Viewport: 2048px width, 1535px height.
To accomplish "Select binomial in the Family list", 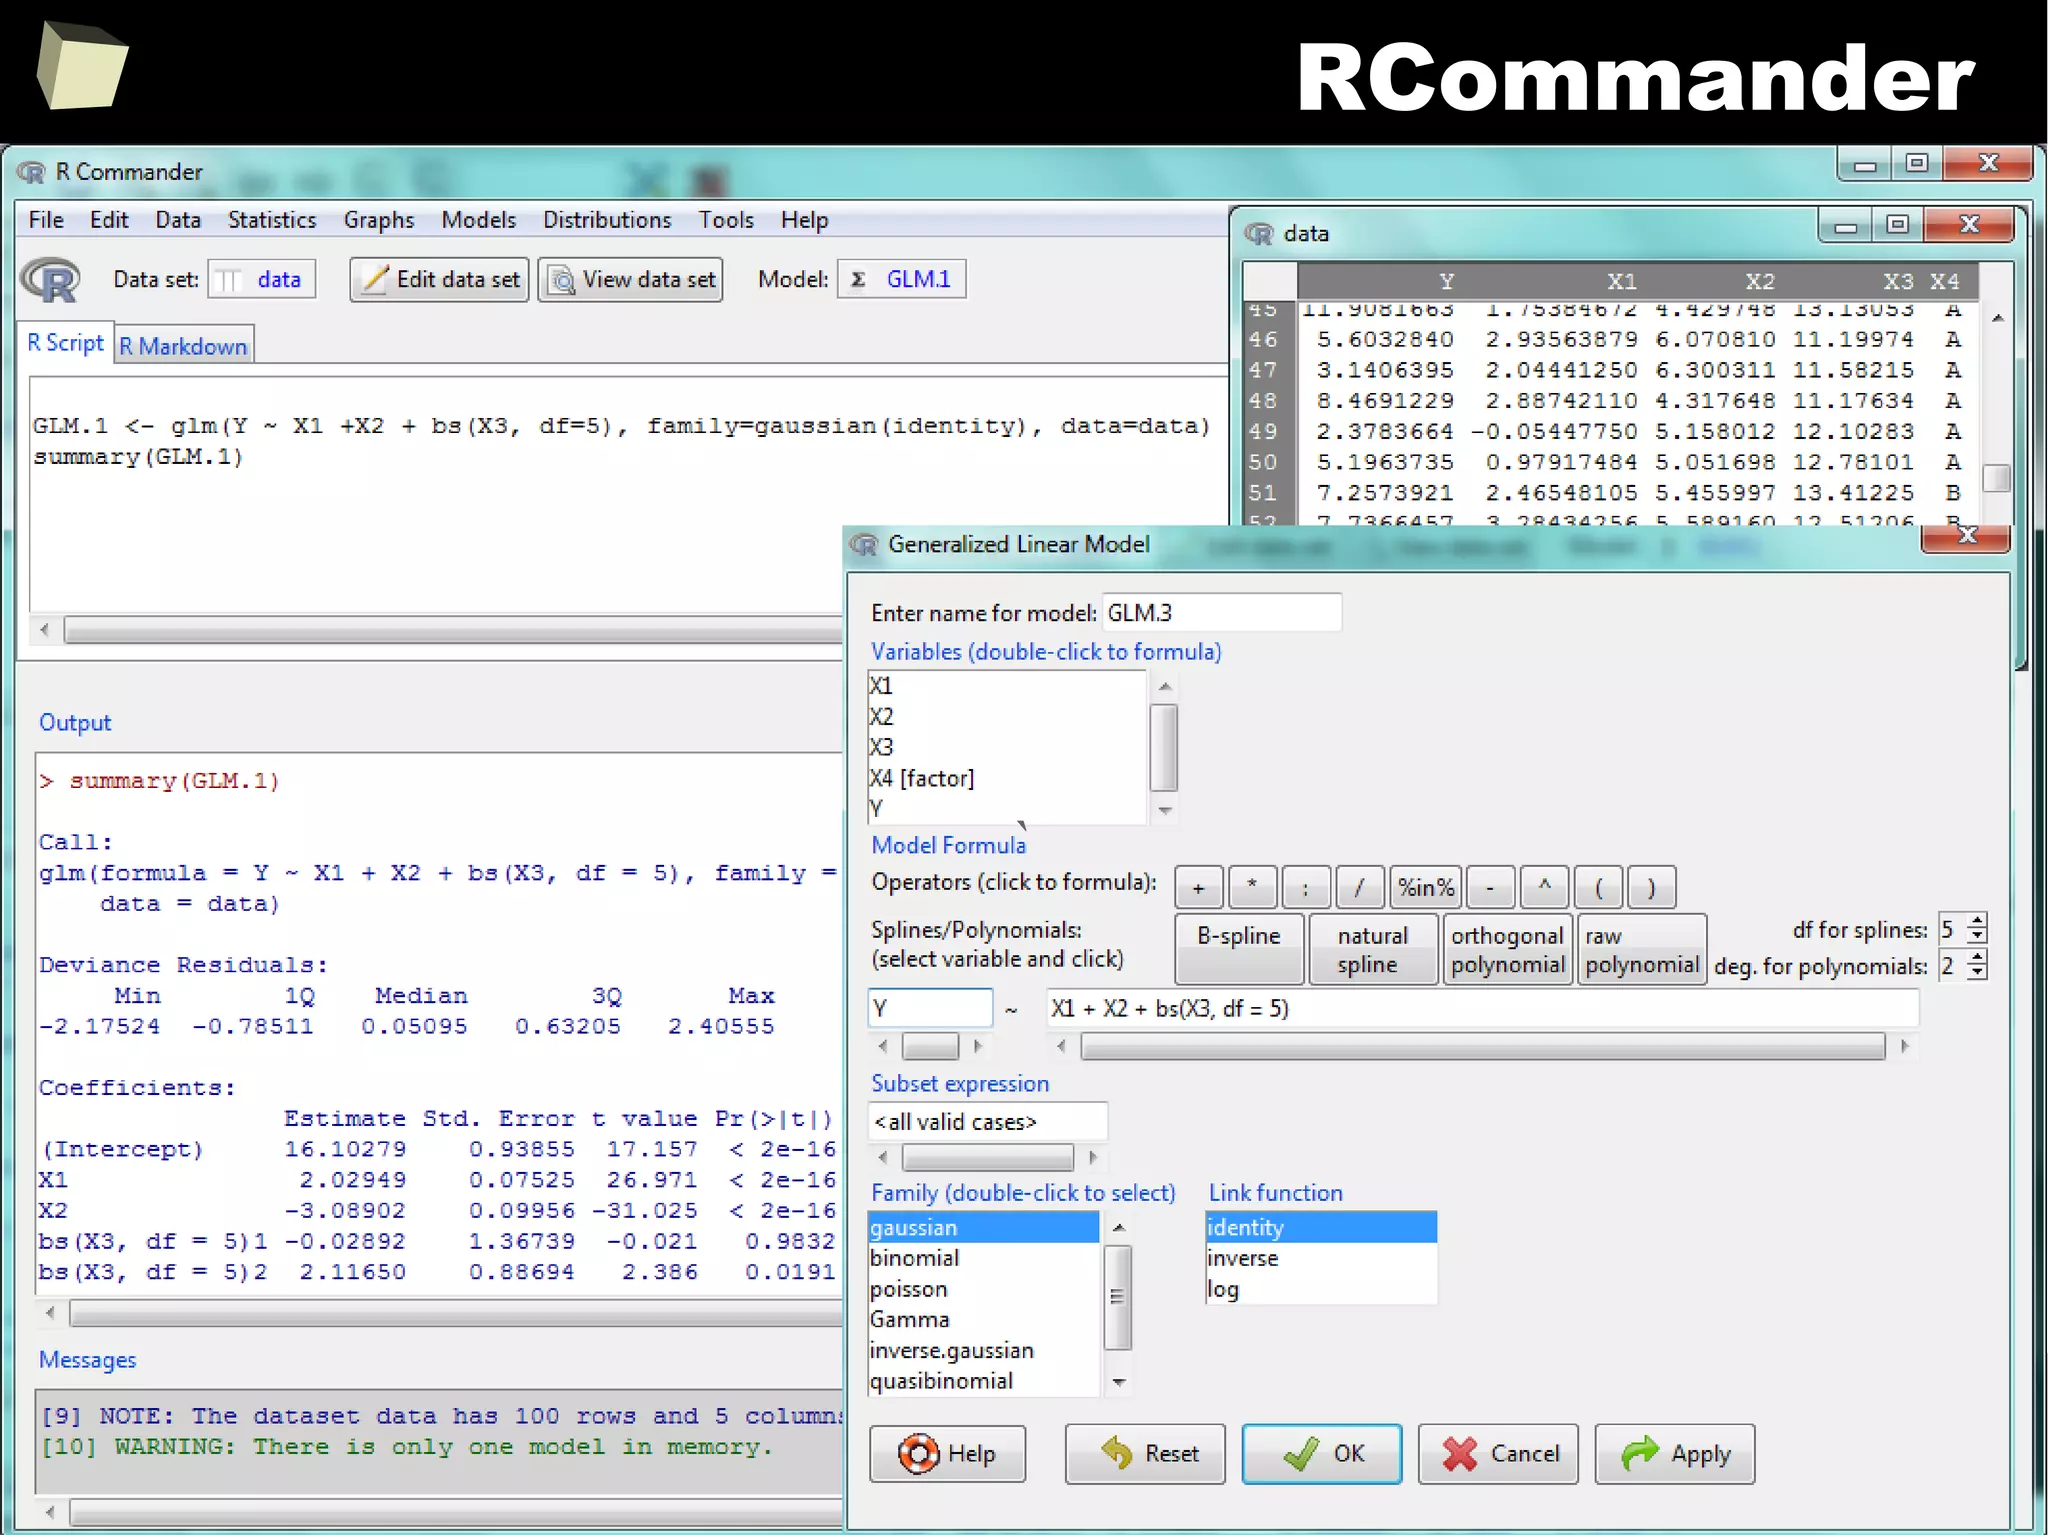I will (x=983, y=1258).
